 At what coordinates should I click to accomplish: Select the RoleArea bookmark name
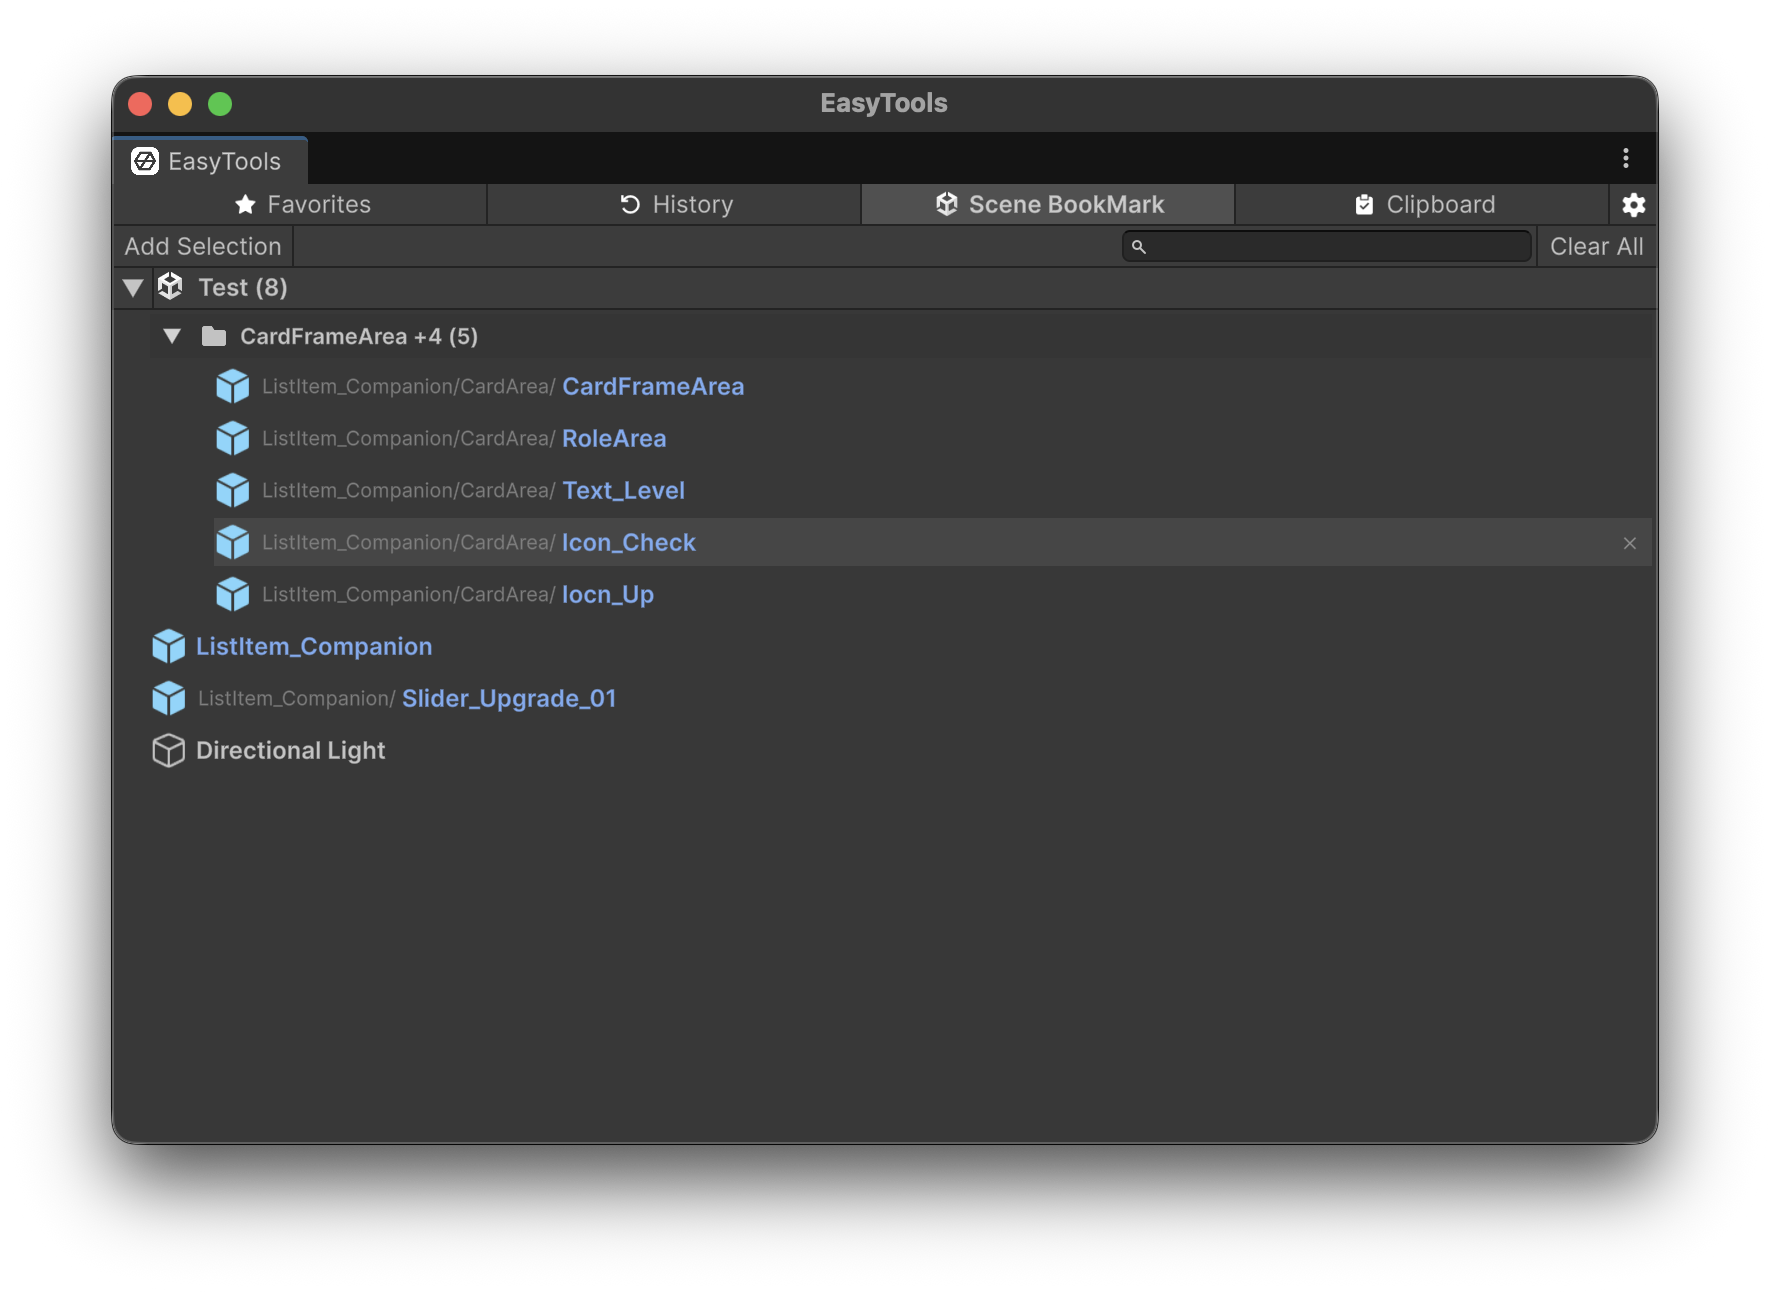tap(614, 438)
